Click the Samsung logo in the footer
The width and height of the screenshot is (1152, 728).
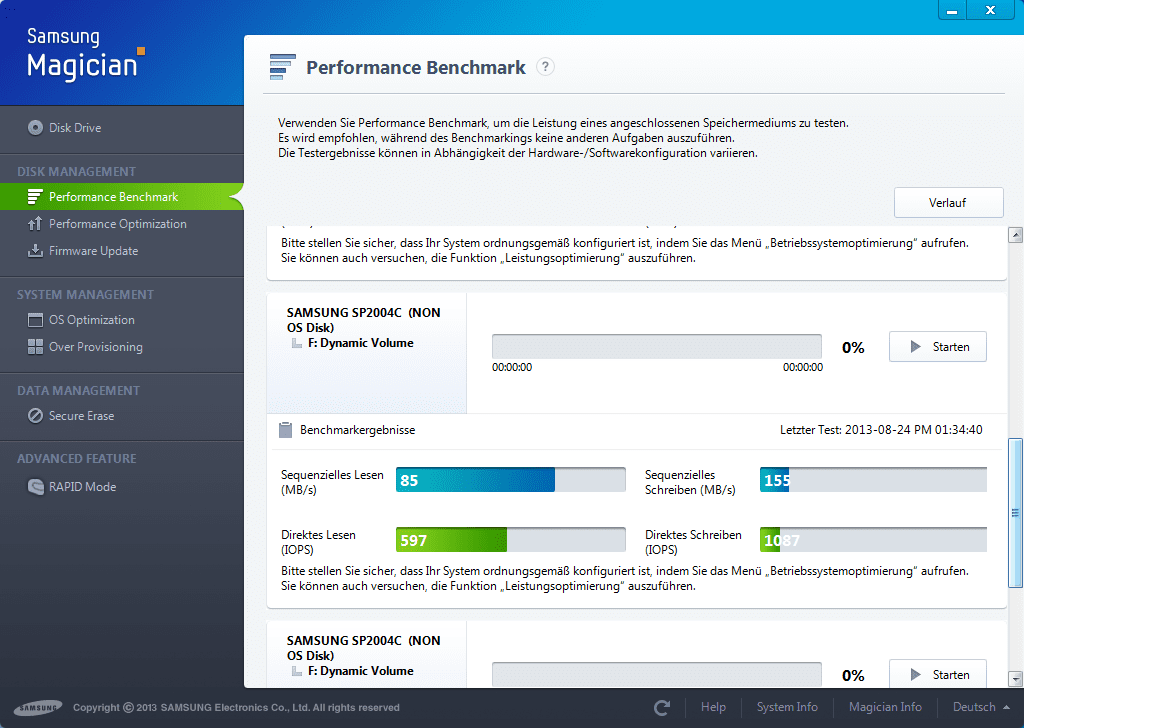pos(38,707)
